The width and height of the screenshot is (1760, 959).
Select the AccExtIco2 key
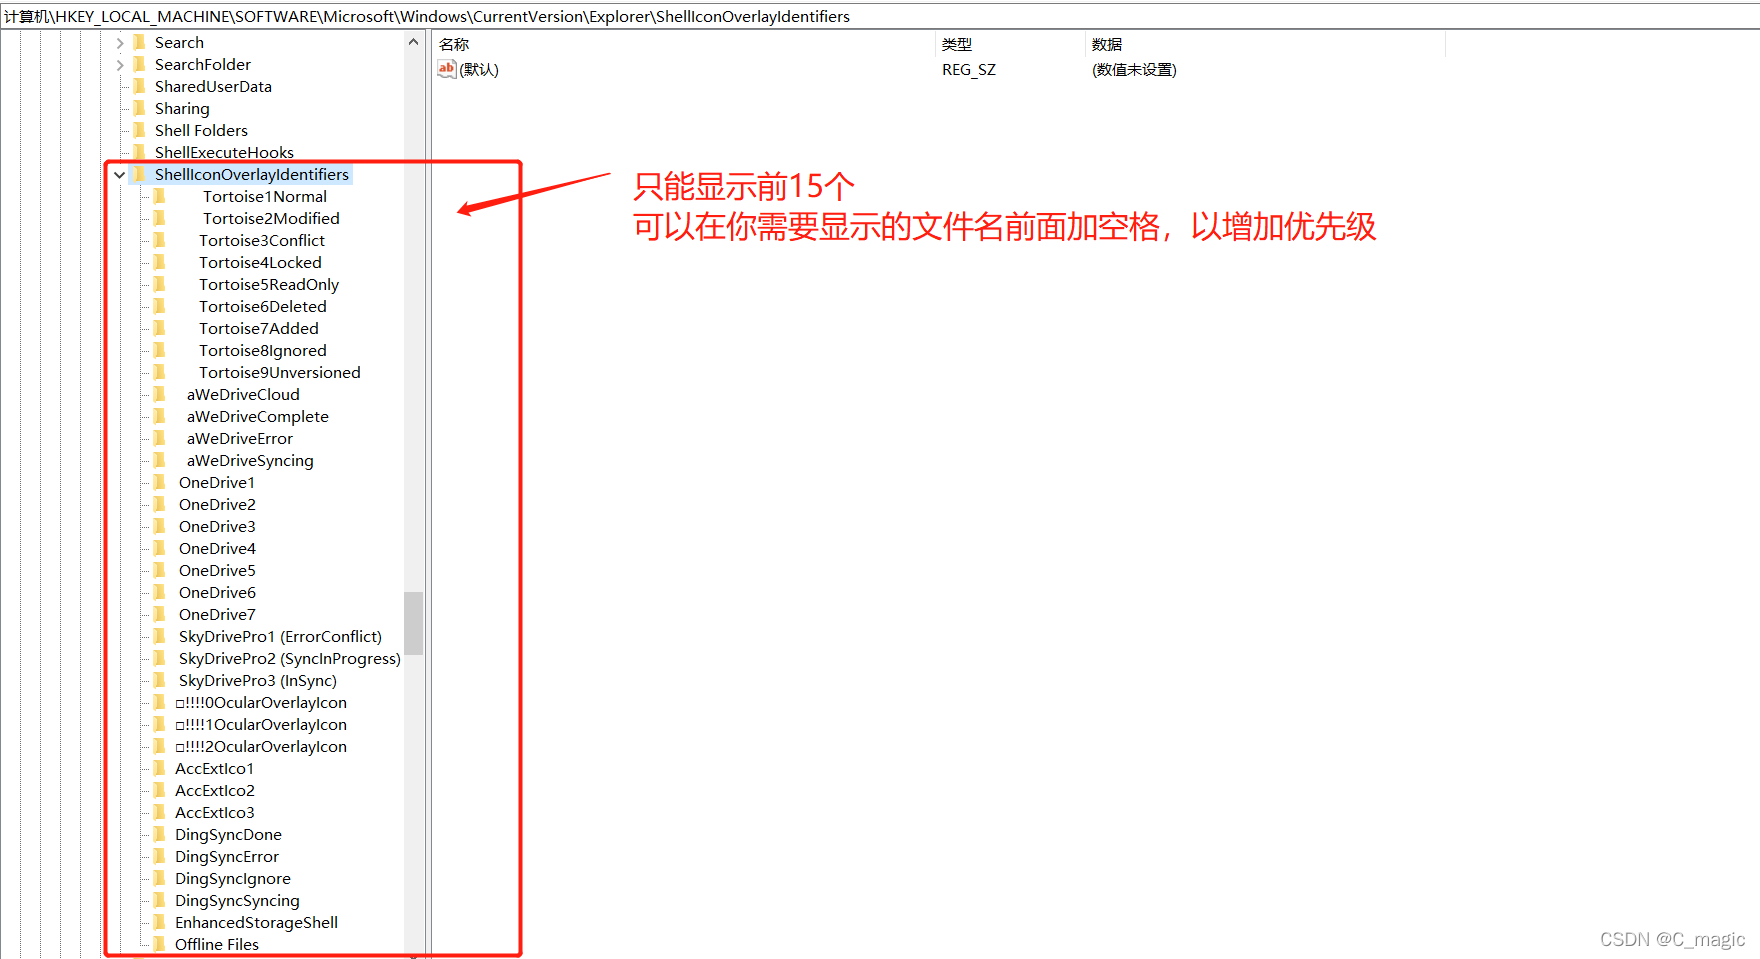pos(215,790)
